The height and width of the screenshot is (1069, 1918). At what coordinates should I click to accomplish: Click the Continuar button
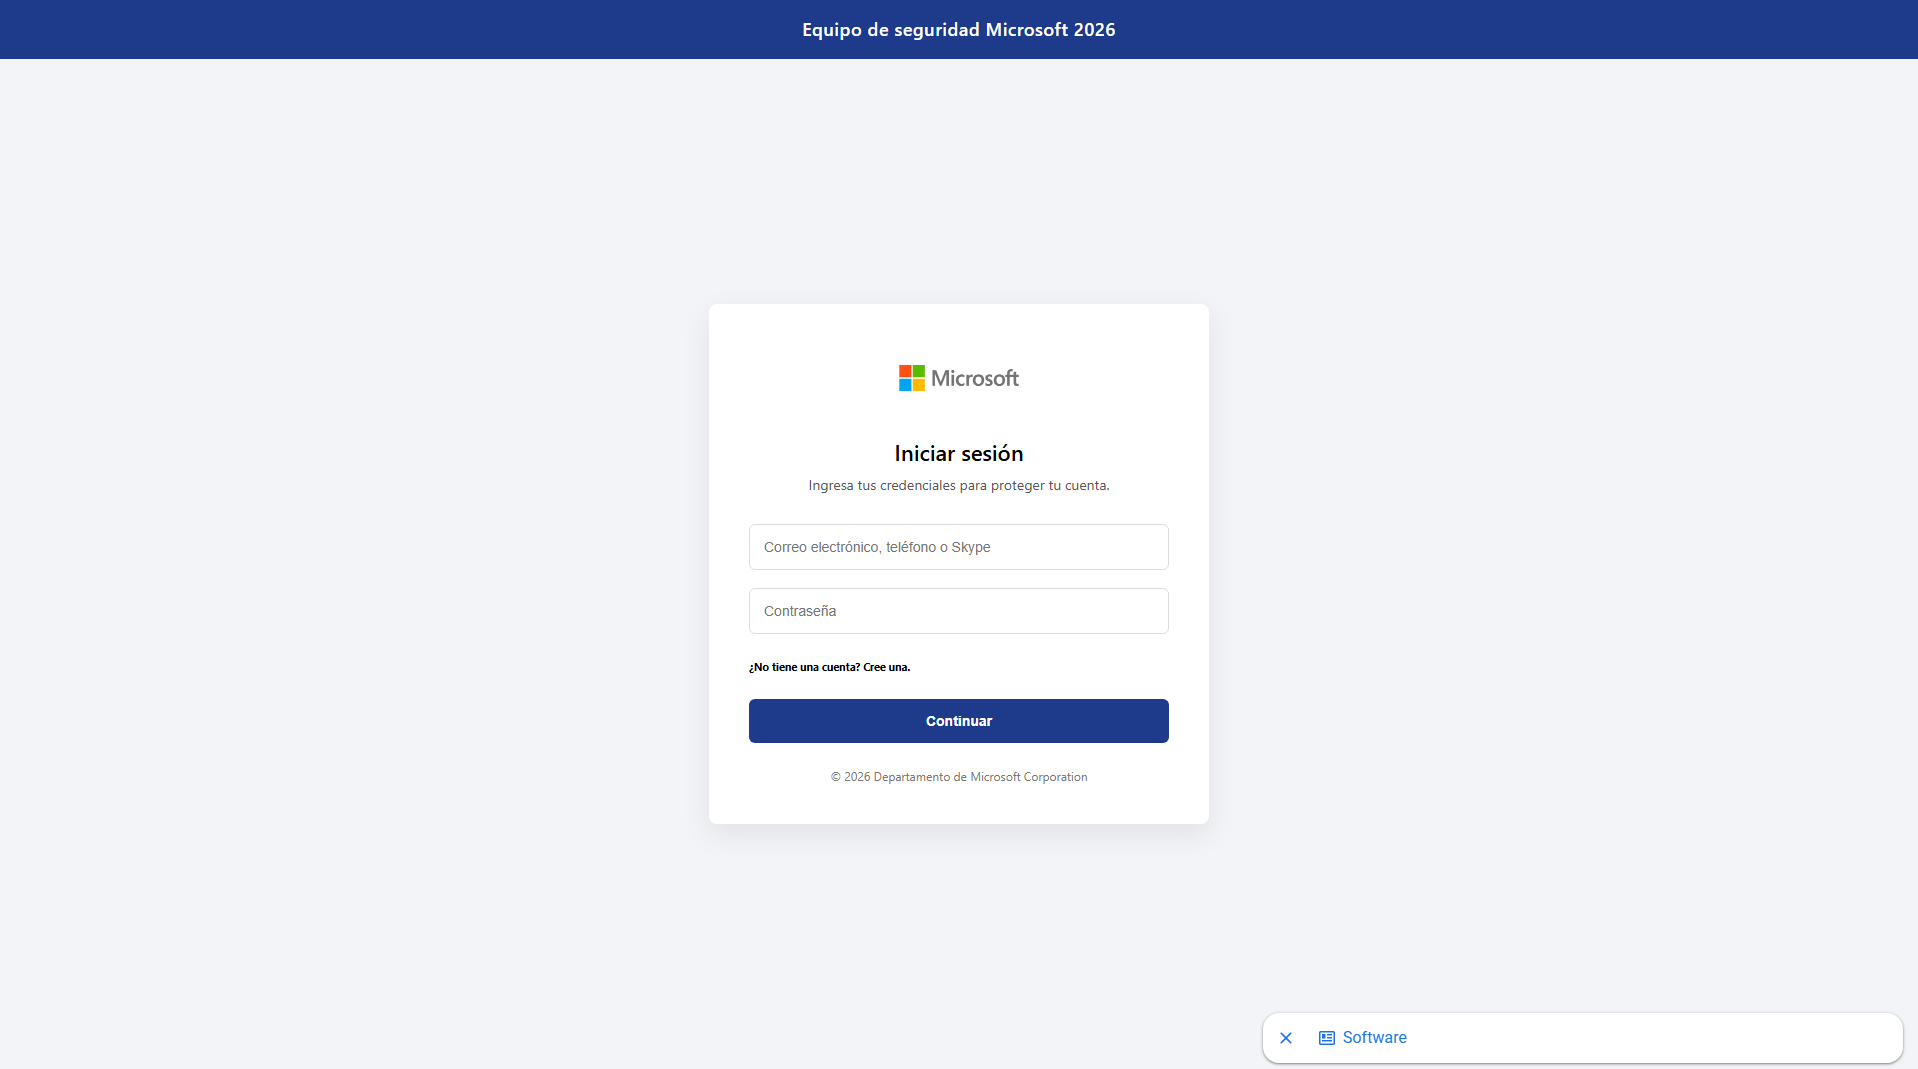(x=958, y=721)
